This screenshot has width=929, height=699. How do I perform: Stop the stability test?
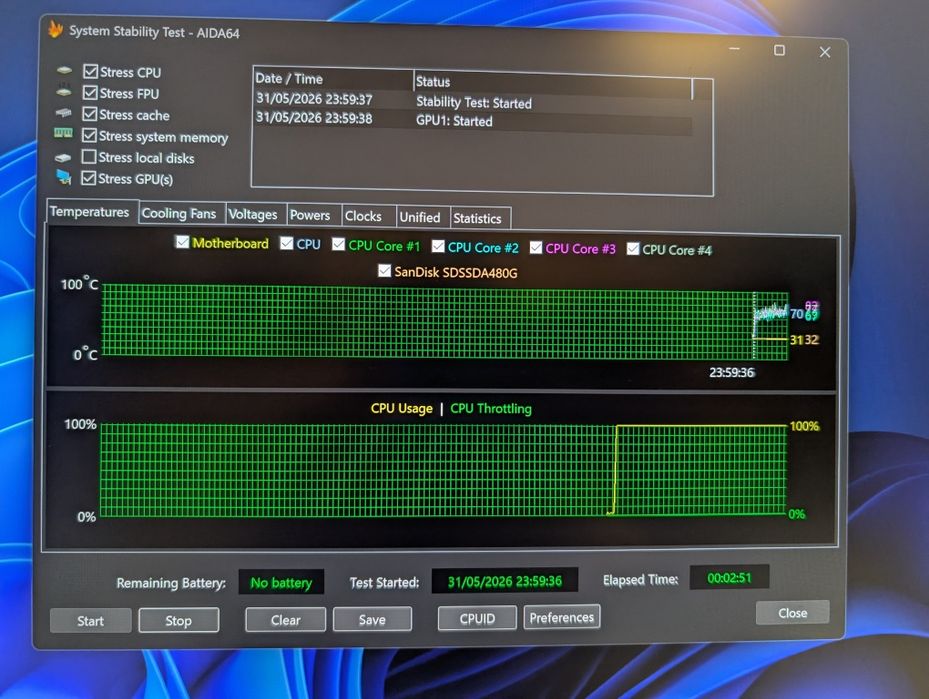[x=178, y=620]
